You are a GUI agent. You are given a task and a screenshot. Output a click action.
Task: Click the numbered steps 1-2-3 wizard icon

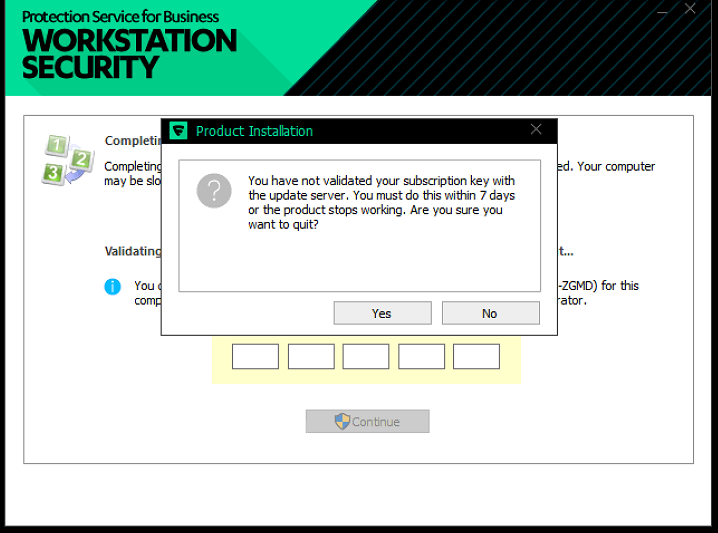coord(68,160)
